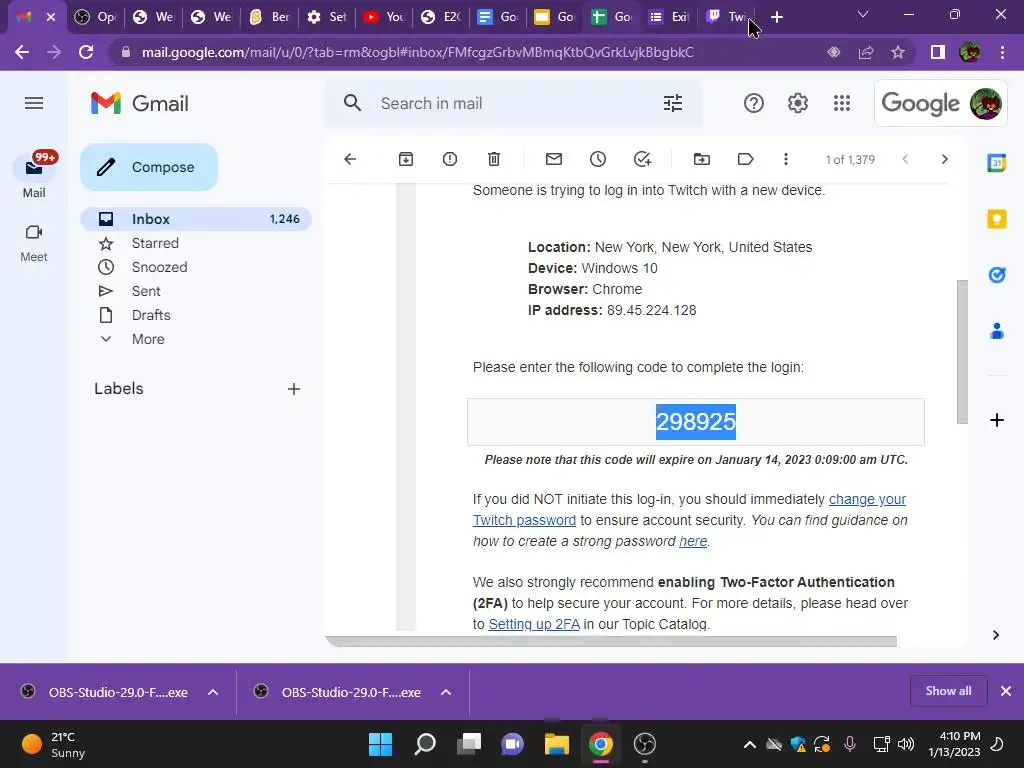Open a new browser tab
Viewport: 1024px width, 768px height.
click(776, 17)
